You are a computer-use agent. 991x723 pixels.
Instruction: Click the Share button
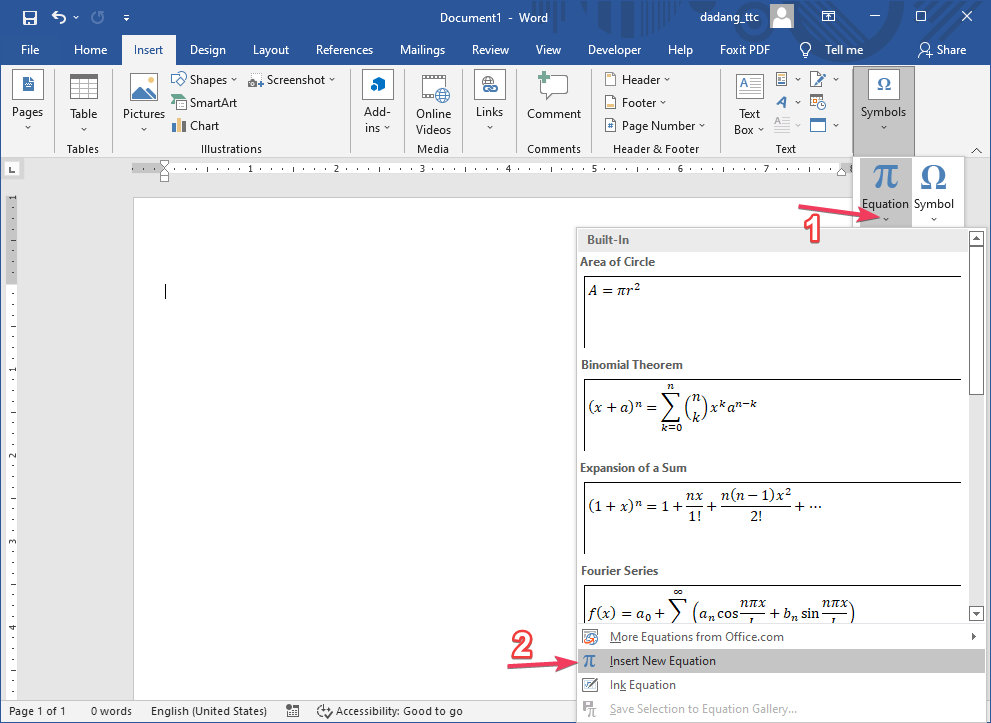point(941,49)
